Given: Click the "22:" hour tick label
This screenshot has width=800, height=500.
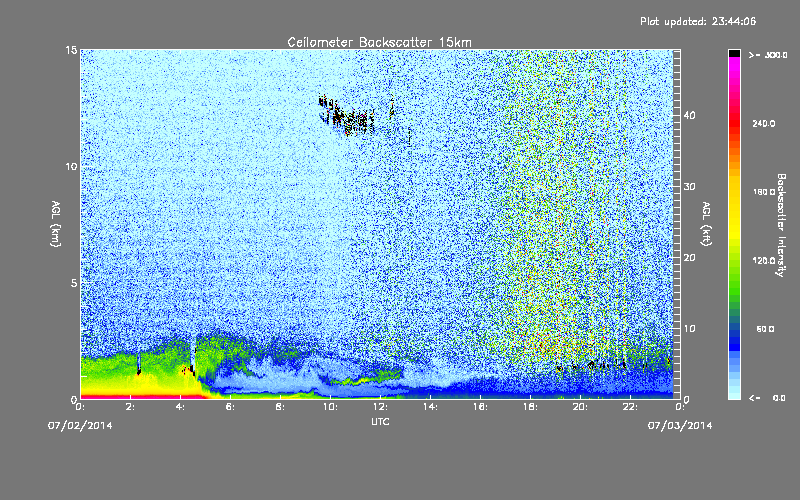Looking at the screenshot, I should pyautogui.click(x=630, y=407).
